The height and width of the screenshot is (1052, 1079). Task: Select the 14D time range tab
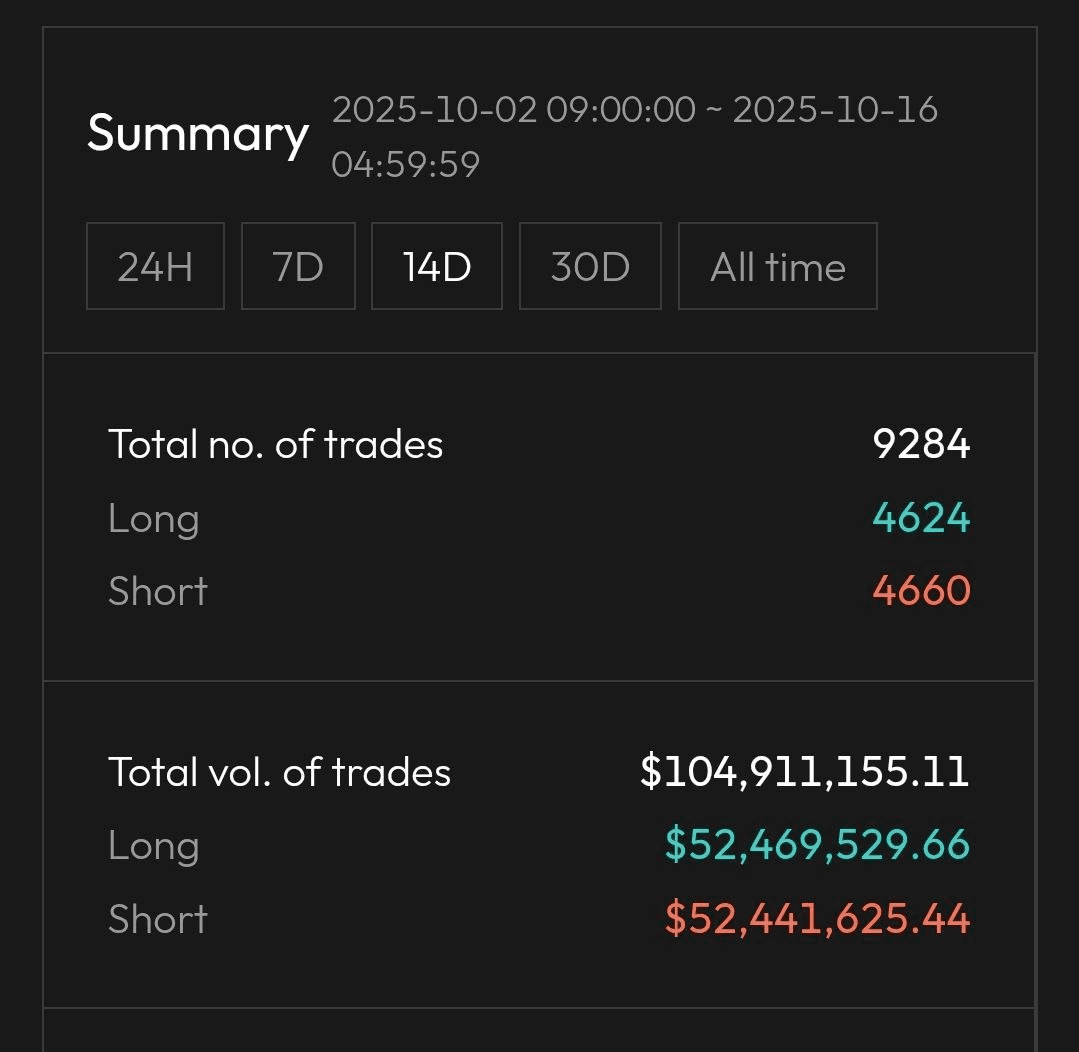(436, 266)
